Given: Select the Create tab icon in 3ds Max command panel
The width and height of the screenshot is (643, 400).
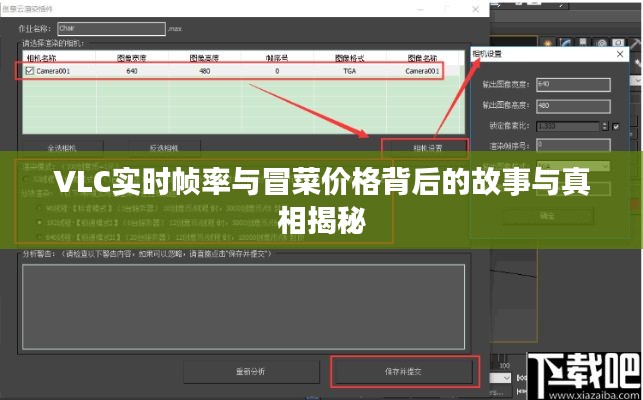Looking at the screenshot, I should 548,43.
